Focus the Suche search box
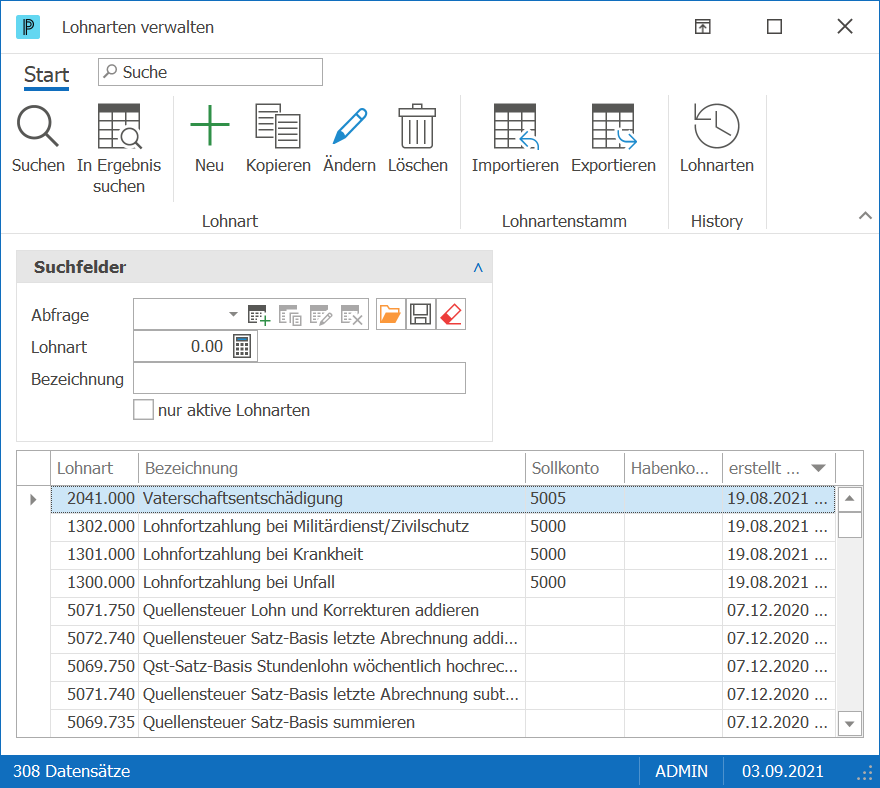880x788 pixels. (210, 72)
